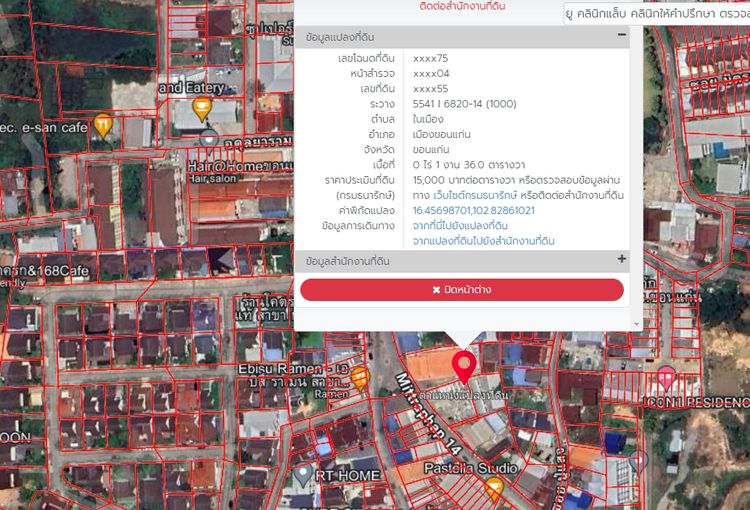Click the red land parcel location pin
This screenshot has width=750, height=510.
coord(462,365)
